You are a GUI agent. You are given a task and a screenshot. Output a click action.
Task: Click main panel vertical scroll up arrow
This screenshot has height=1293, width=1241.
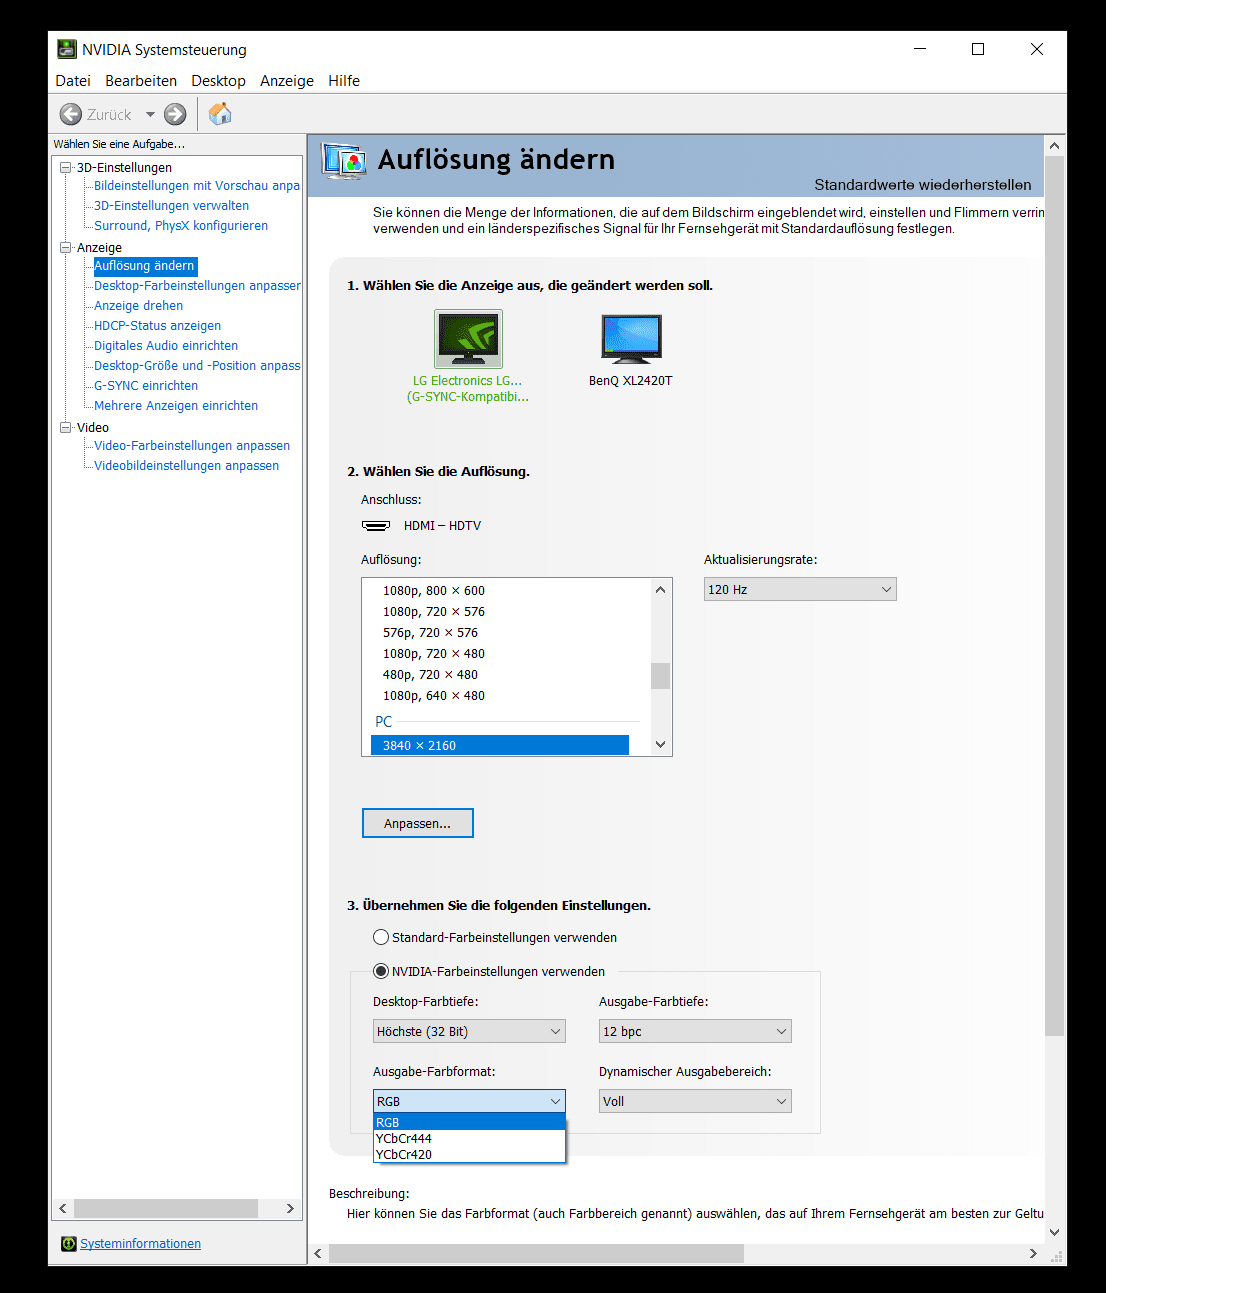pos(1054,146)
